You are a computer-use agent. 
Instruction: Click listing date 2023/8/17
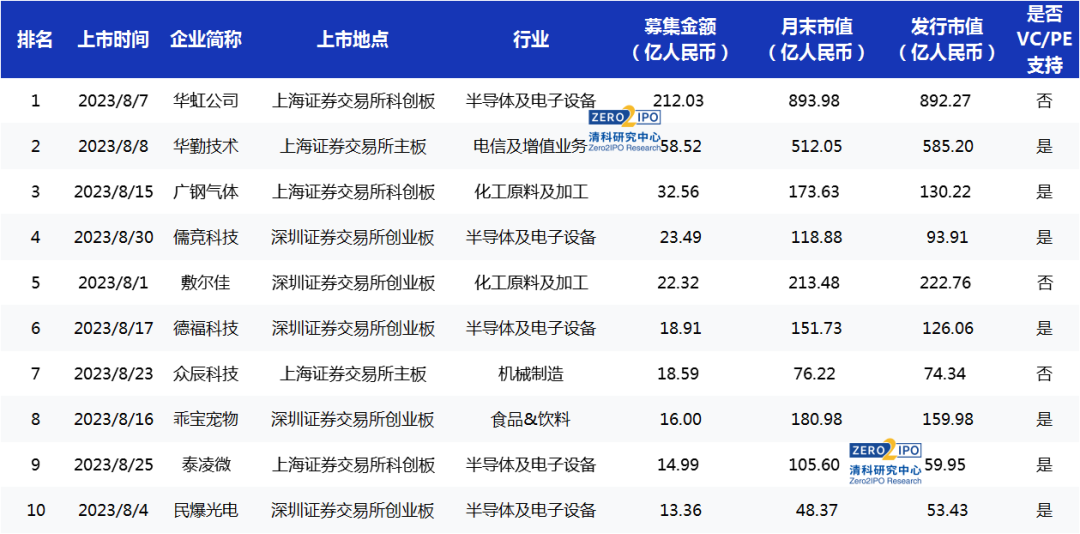click(x=113, y=329)
